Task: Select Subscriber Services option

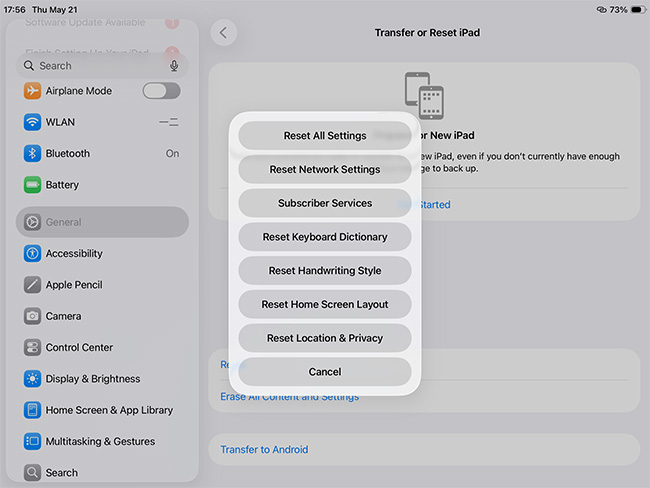Action: click(x=325, y=203)
